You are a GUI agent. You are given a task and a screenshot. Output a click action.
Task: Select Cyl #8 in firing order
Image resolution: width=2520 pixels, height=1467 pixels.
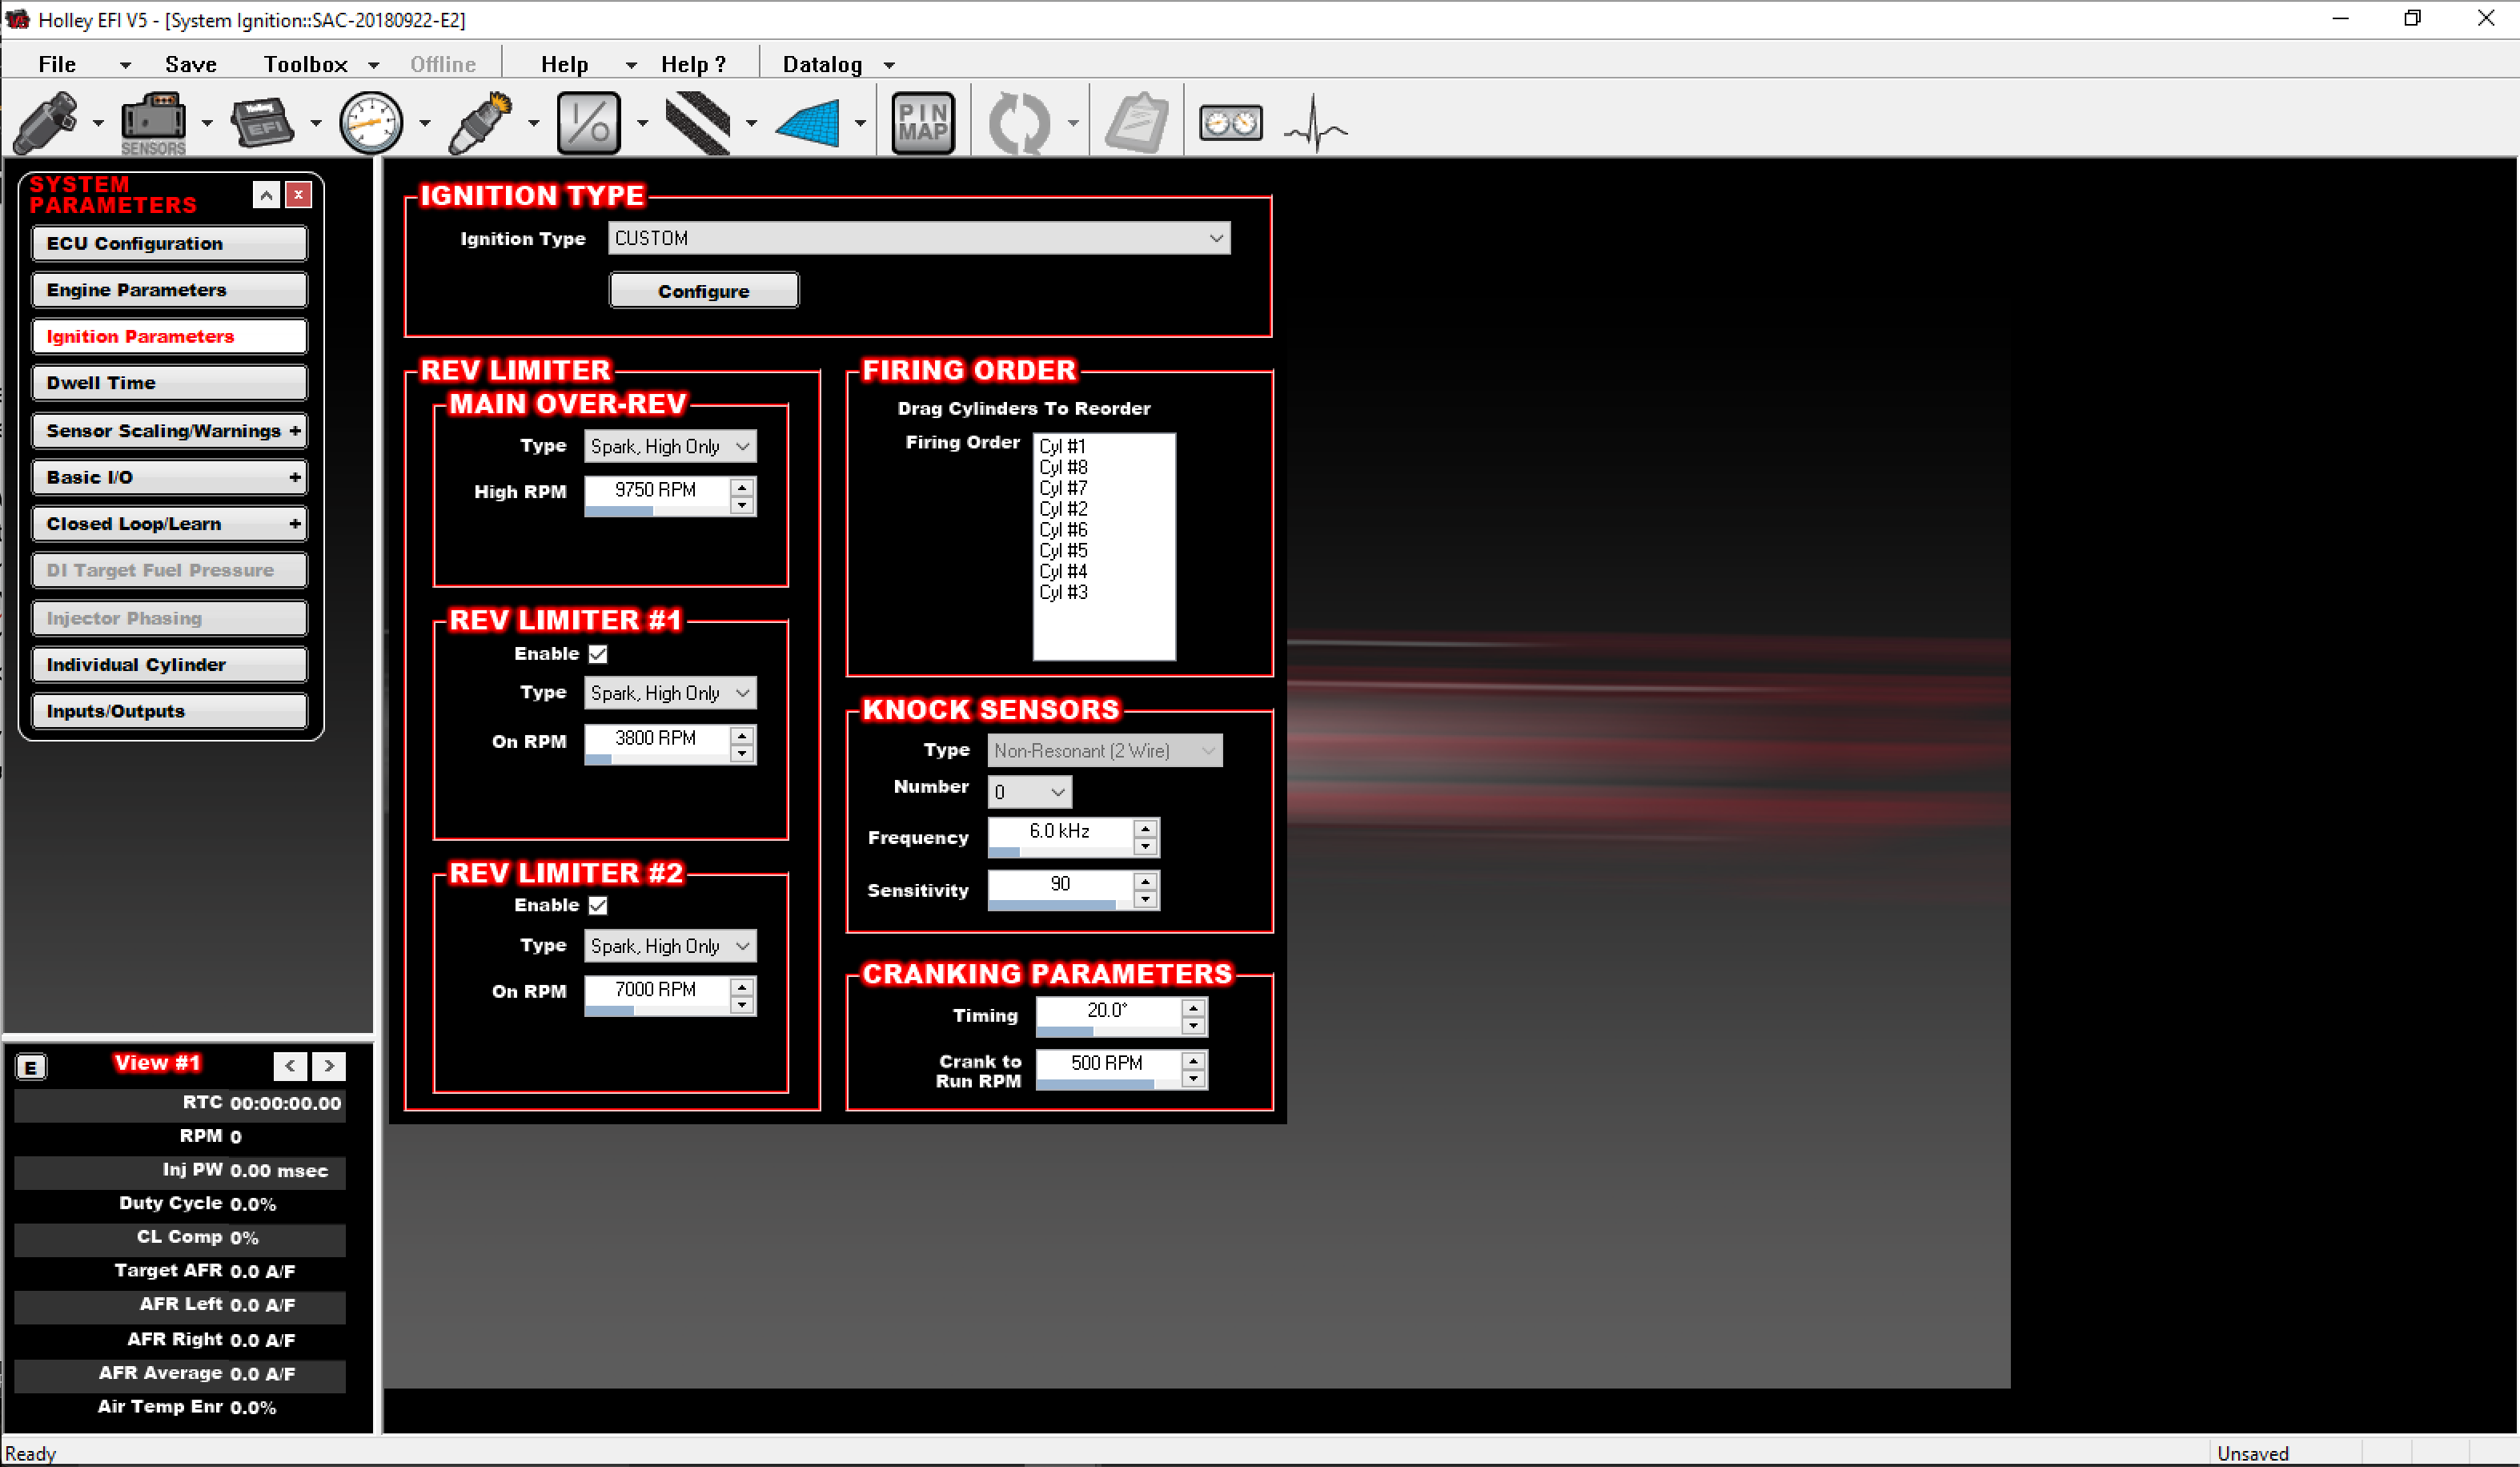pyautogui.click(x=1063, y=467)
